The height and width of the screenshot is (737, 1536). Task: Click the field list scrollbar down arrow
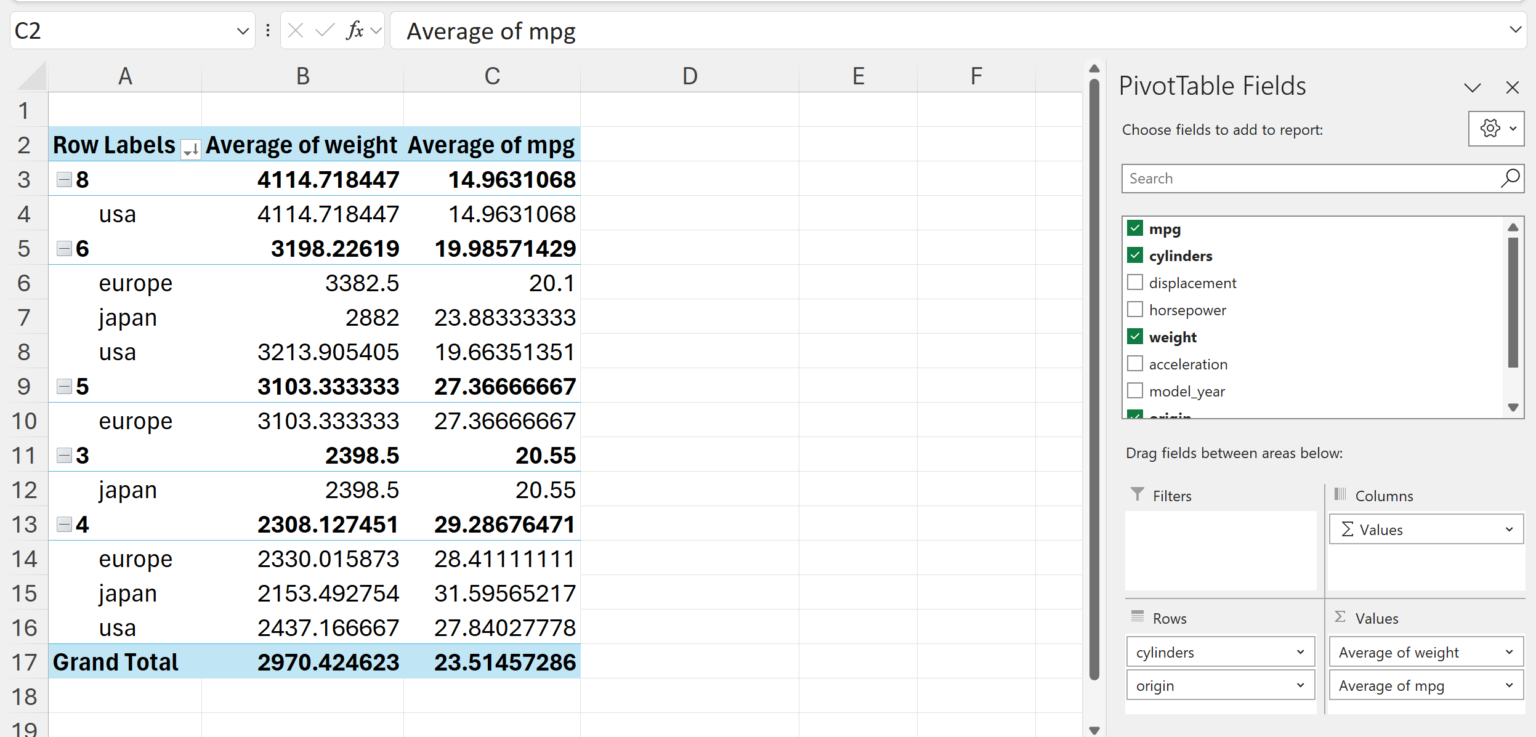click(1512, 407)
